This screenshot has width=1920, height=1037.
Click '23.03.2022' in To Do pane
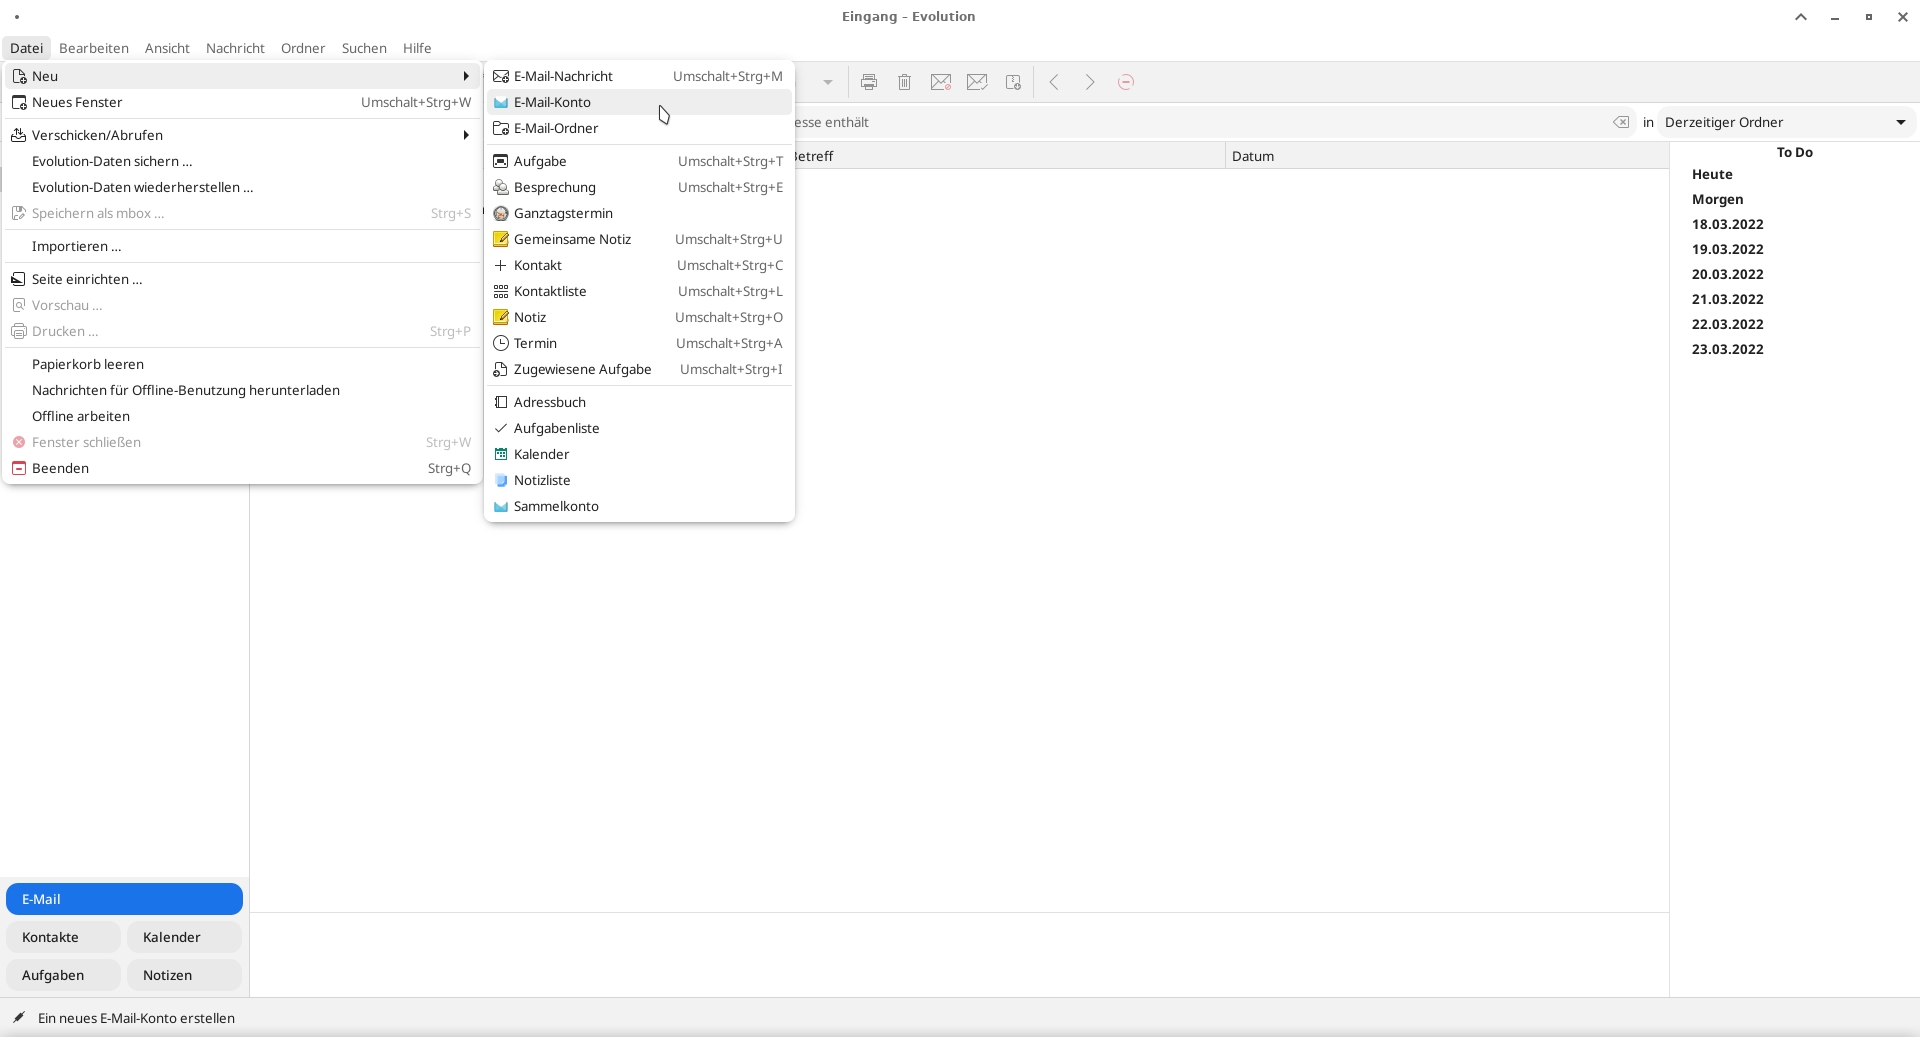[1727, 349]
